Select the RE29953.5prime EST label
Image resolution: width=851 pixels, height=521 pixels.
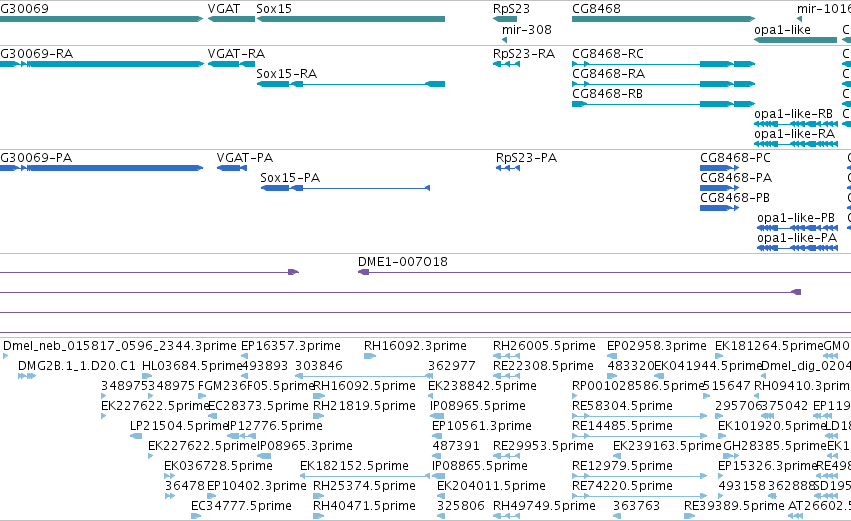[543, 446]
